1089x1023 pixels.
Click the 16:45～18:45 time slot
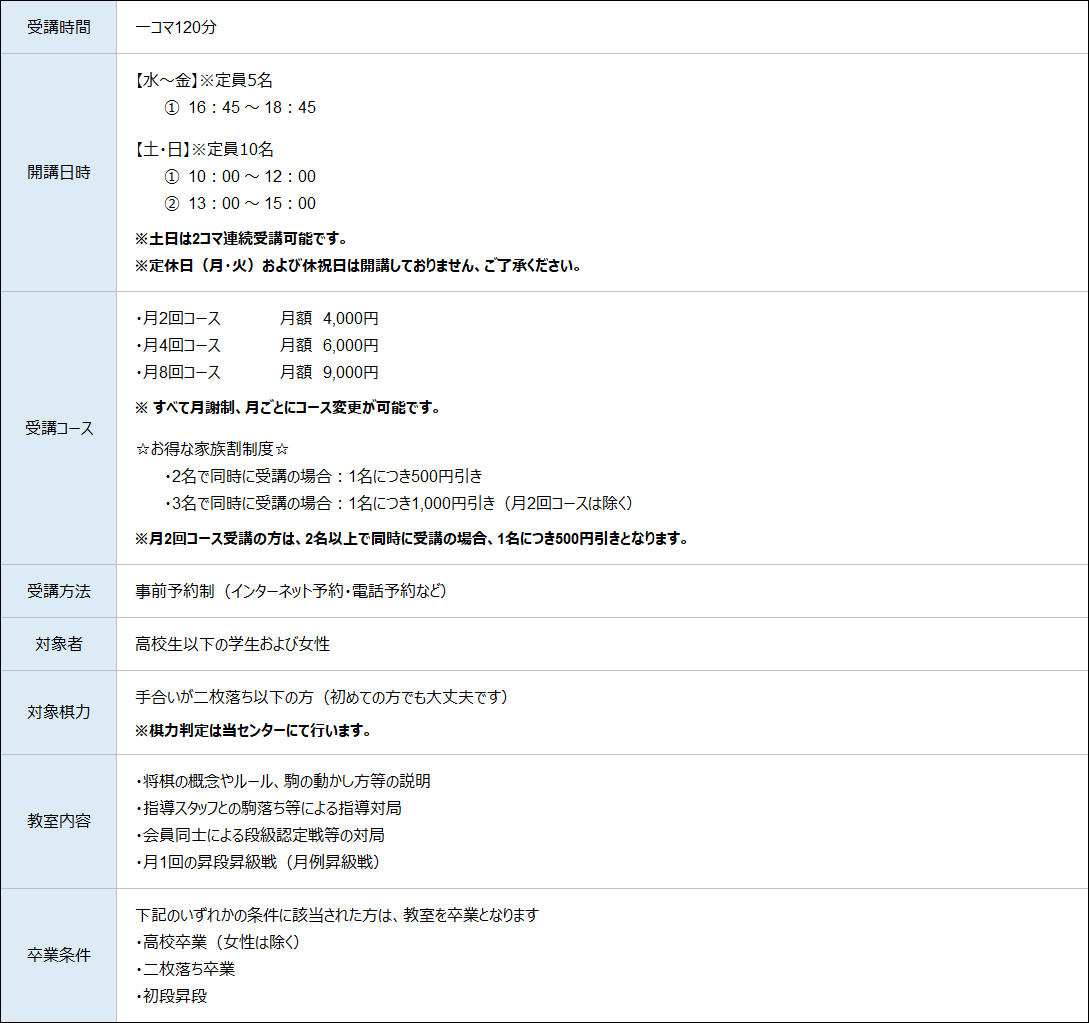(x=251, y=107)
